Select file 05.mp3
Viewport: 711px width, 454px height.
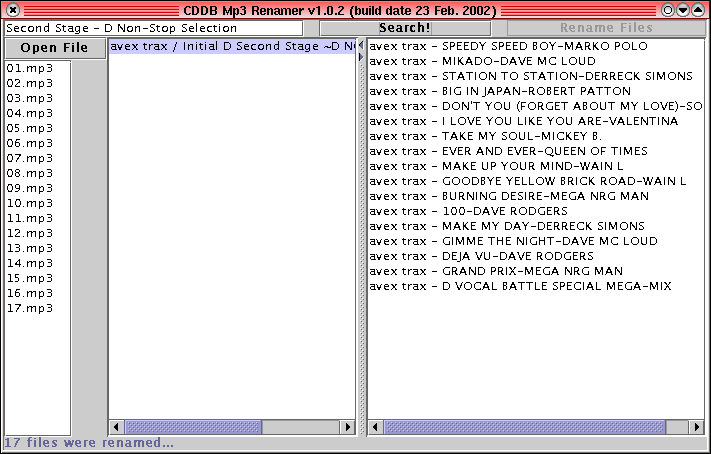pos(37,128)
